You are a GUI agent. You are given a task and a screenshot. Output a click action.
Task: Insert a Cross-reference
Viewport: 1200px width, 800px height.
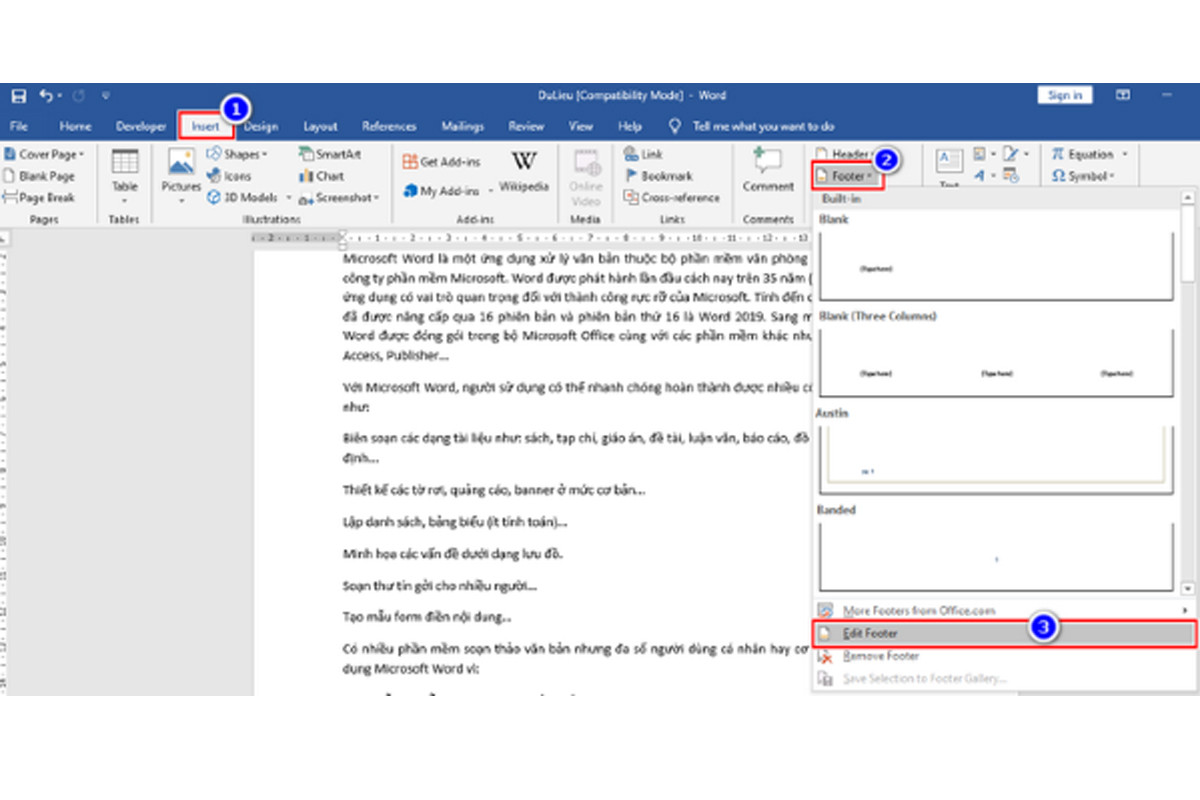pyautogui.click(x=671, y=198)
